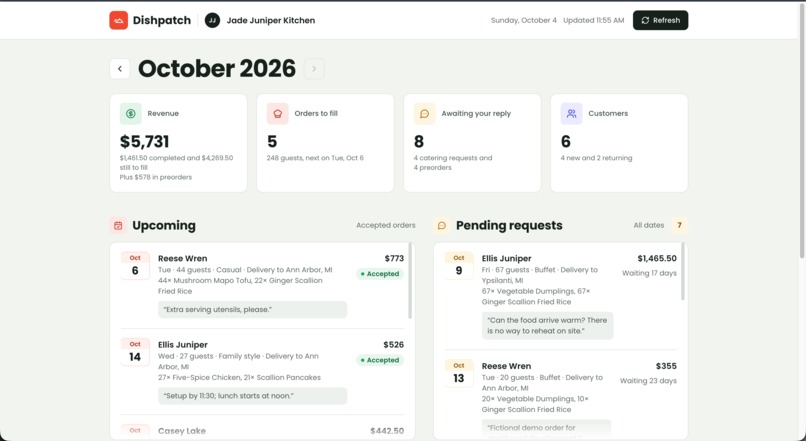Click the Upcoming list scrollbar
The width and height of the screenshot is (806, 441).
pyautogui.click(x=410, y=281)
